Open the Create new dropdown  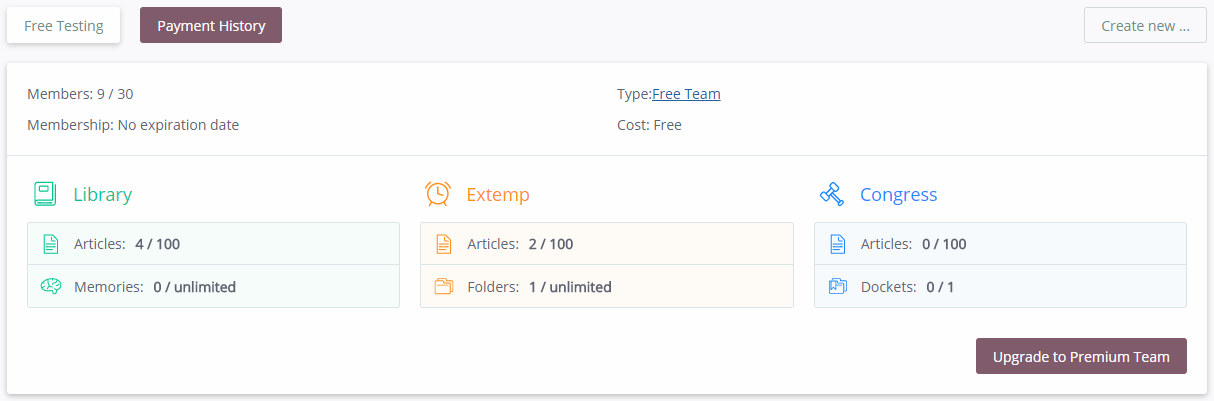[1145, 26]
